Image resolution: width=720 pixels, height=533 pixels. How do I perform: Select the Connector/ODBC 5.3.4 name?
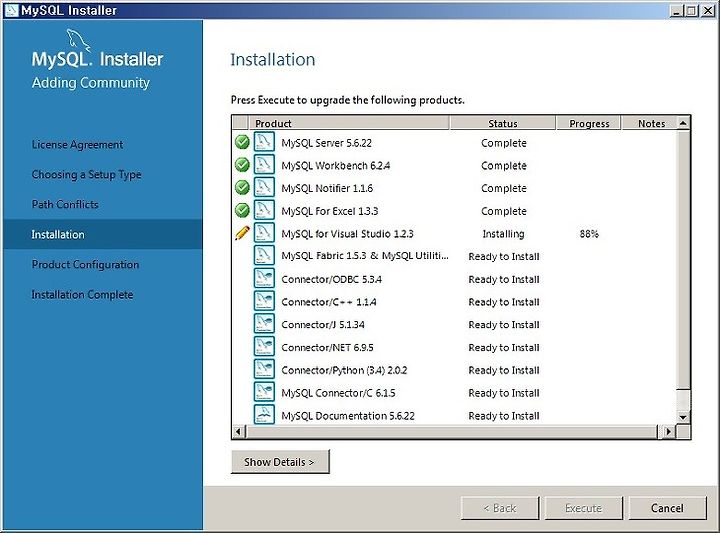[x=332, y=279]
